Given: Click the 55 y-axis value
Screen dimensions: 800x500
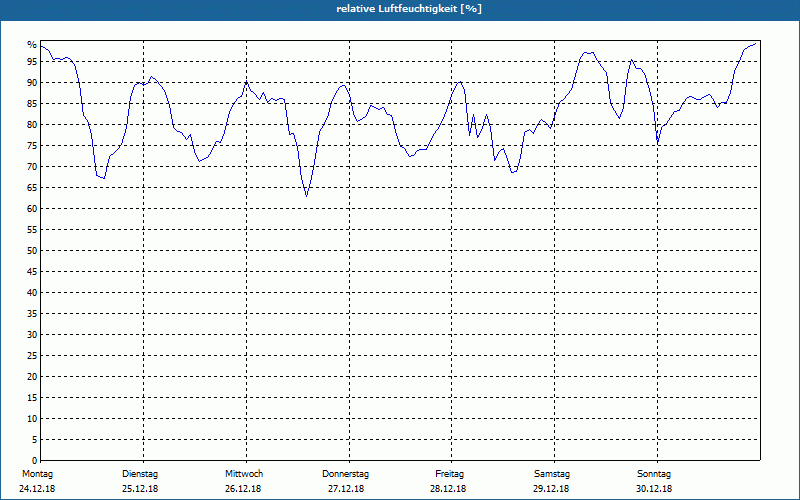Looking at the screenshot, I should tap(32, 230).
